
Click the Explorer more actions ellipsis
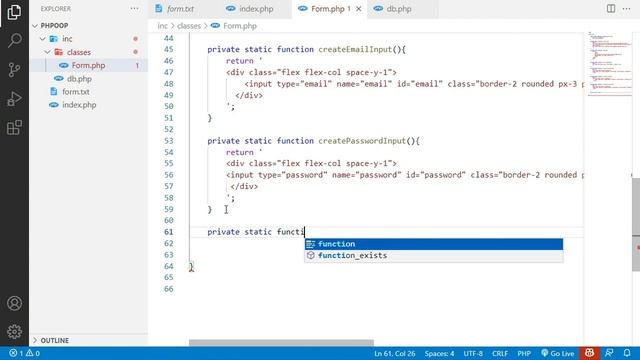(134, 9)
